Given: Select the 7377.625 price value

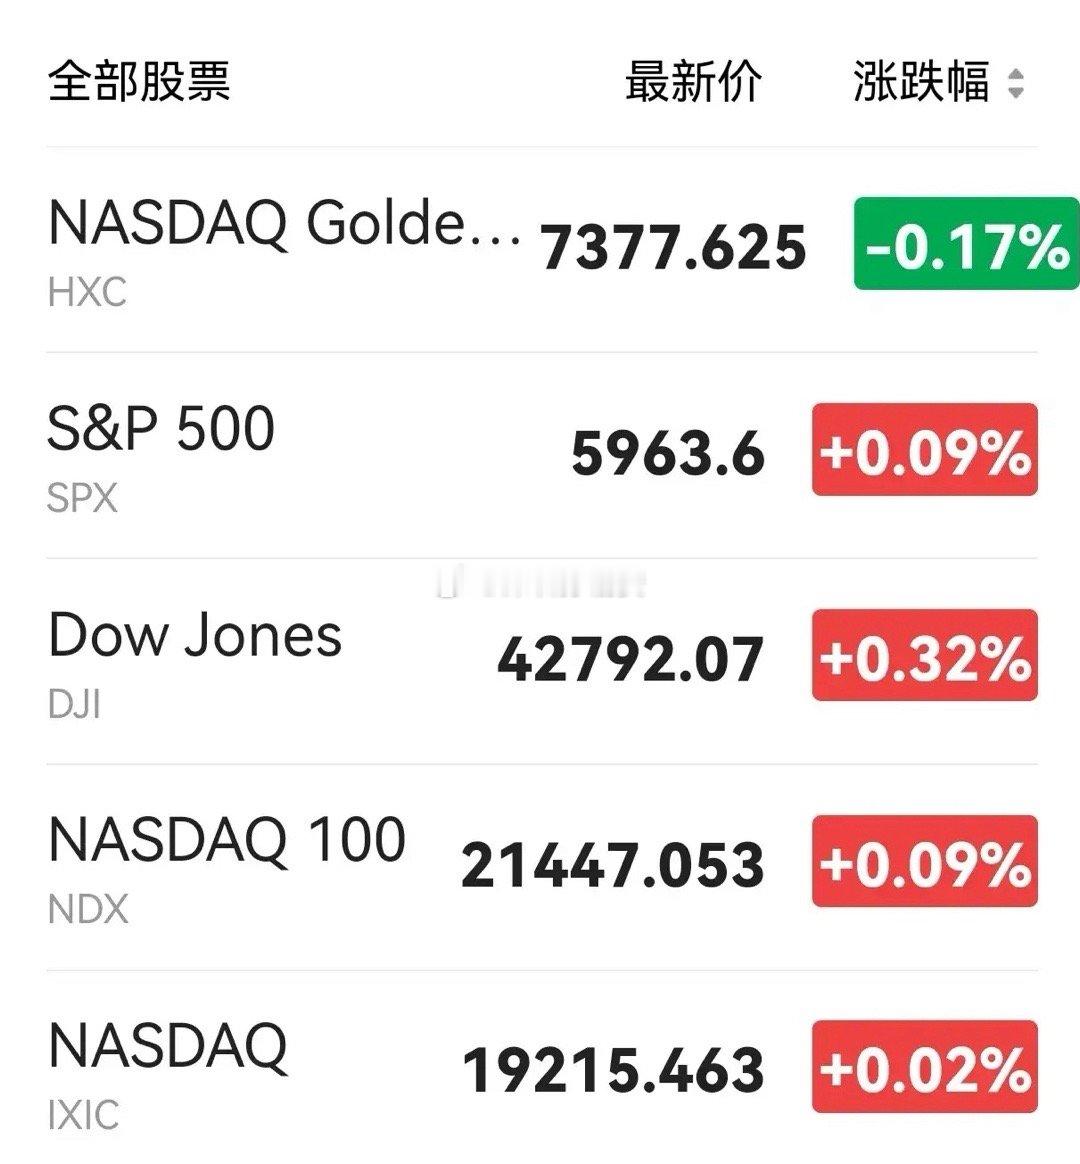Looking at the screenshot, I should (673, 247).
